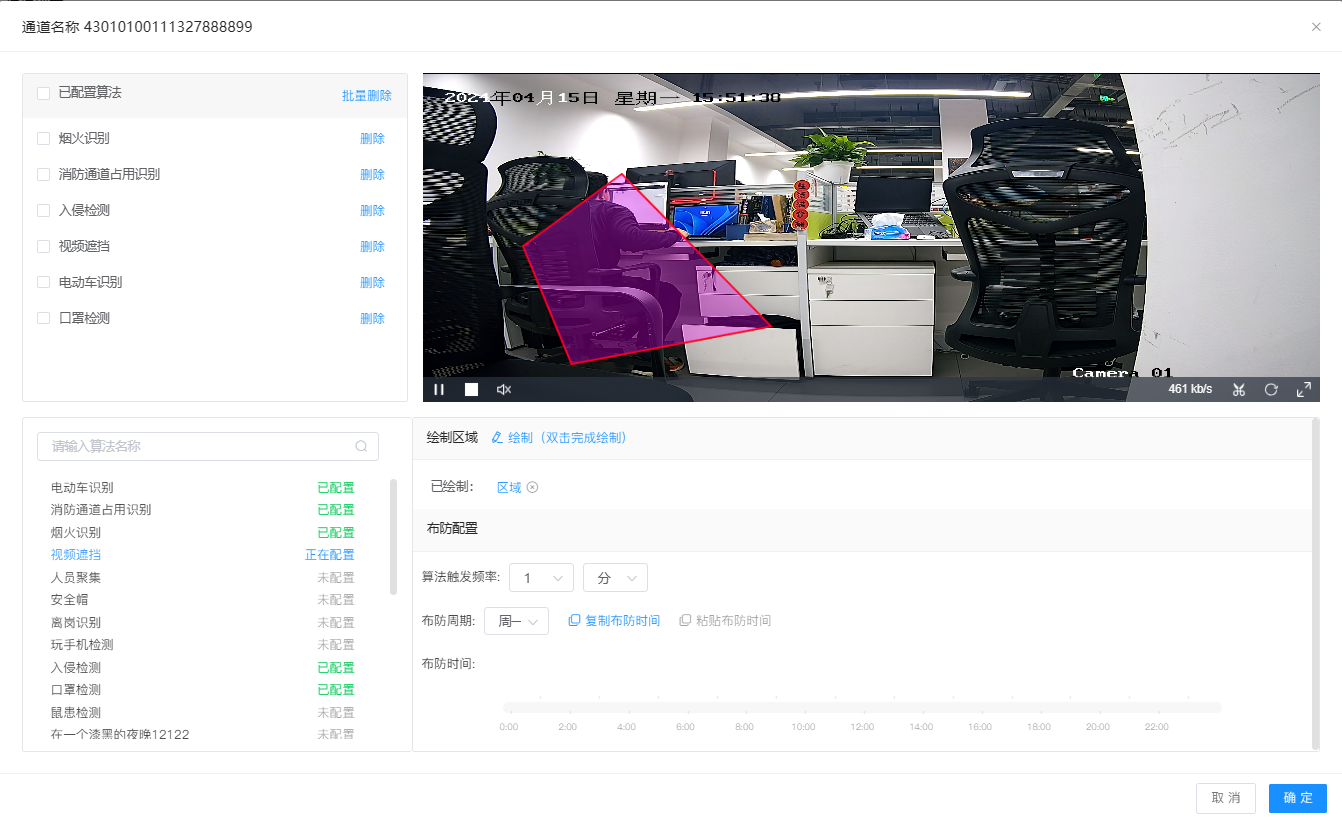Tick the 消防通道占用识别 checkbox

click(43, 175)
